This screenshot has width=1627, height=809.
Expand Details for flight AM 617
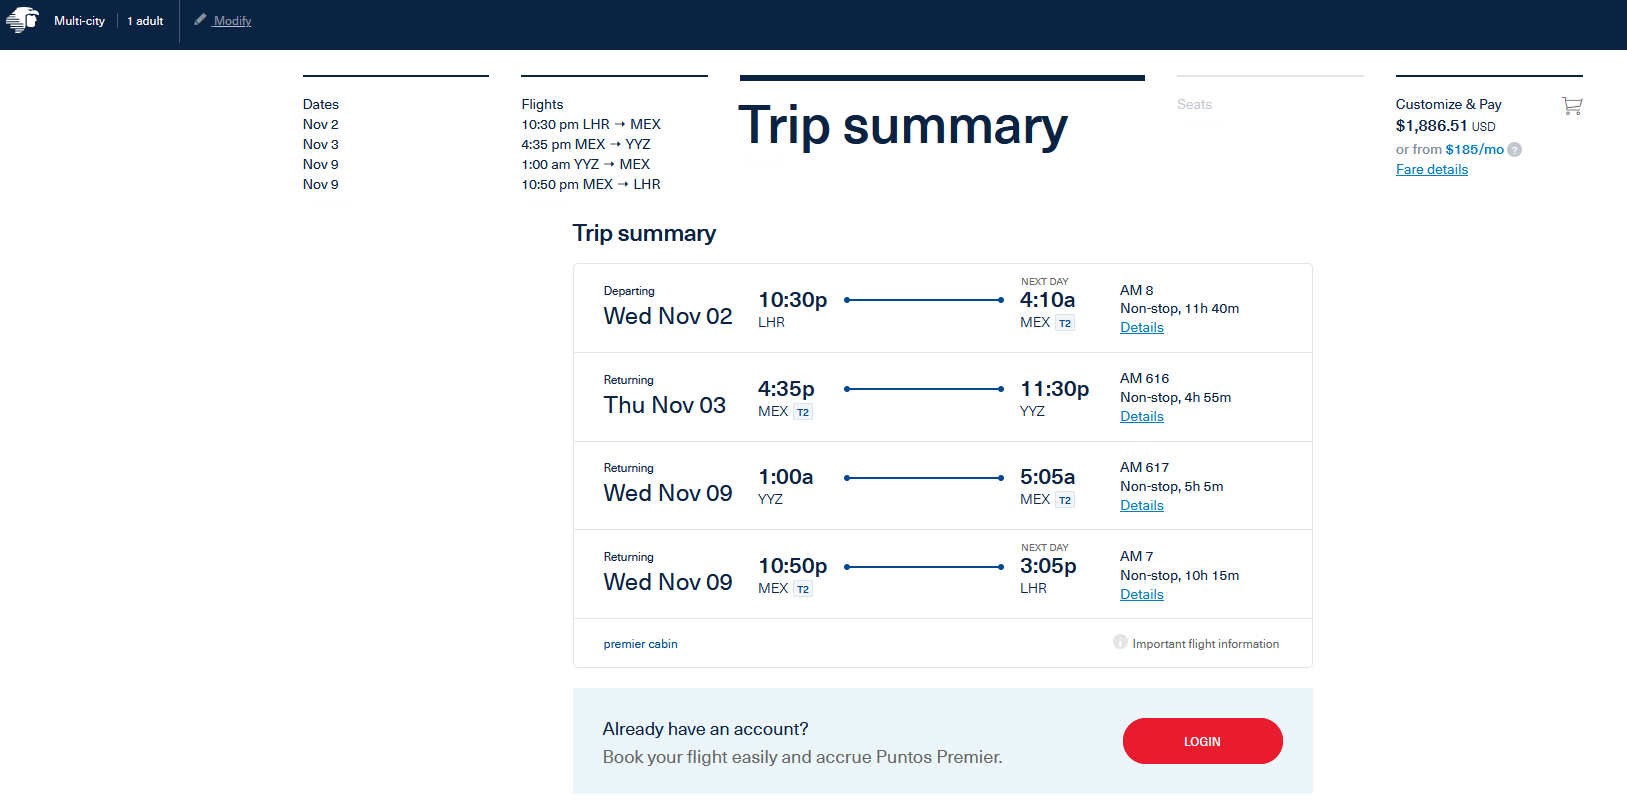pyautogui.click(x=1141, y=505)
